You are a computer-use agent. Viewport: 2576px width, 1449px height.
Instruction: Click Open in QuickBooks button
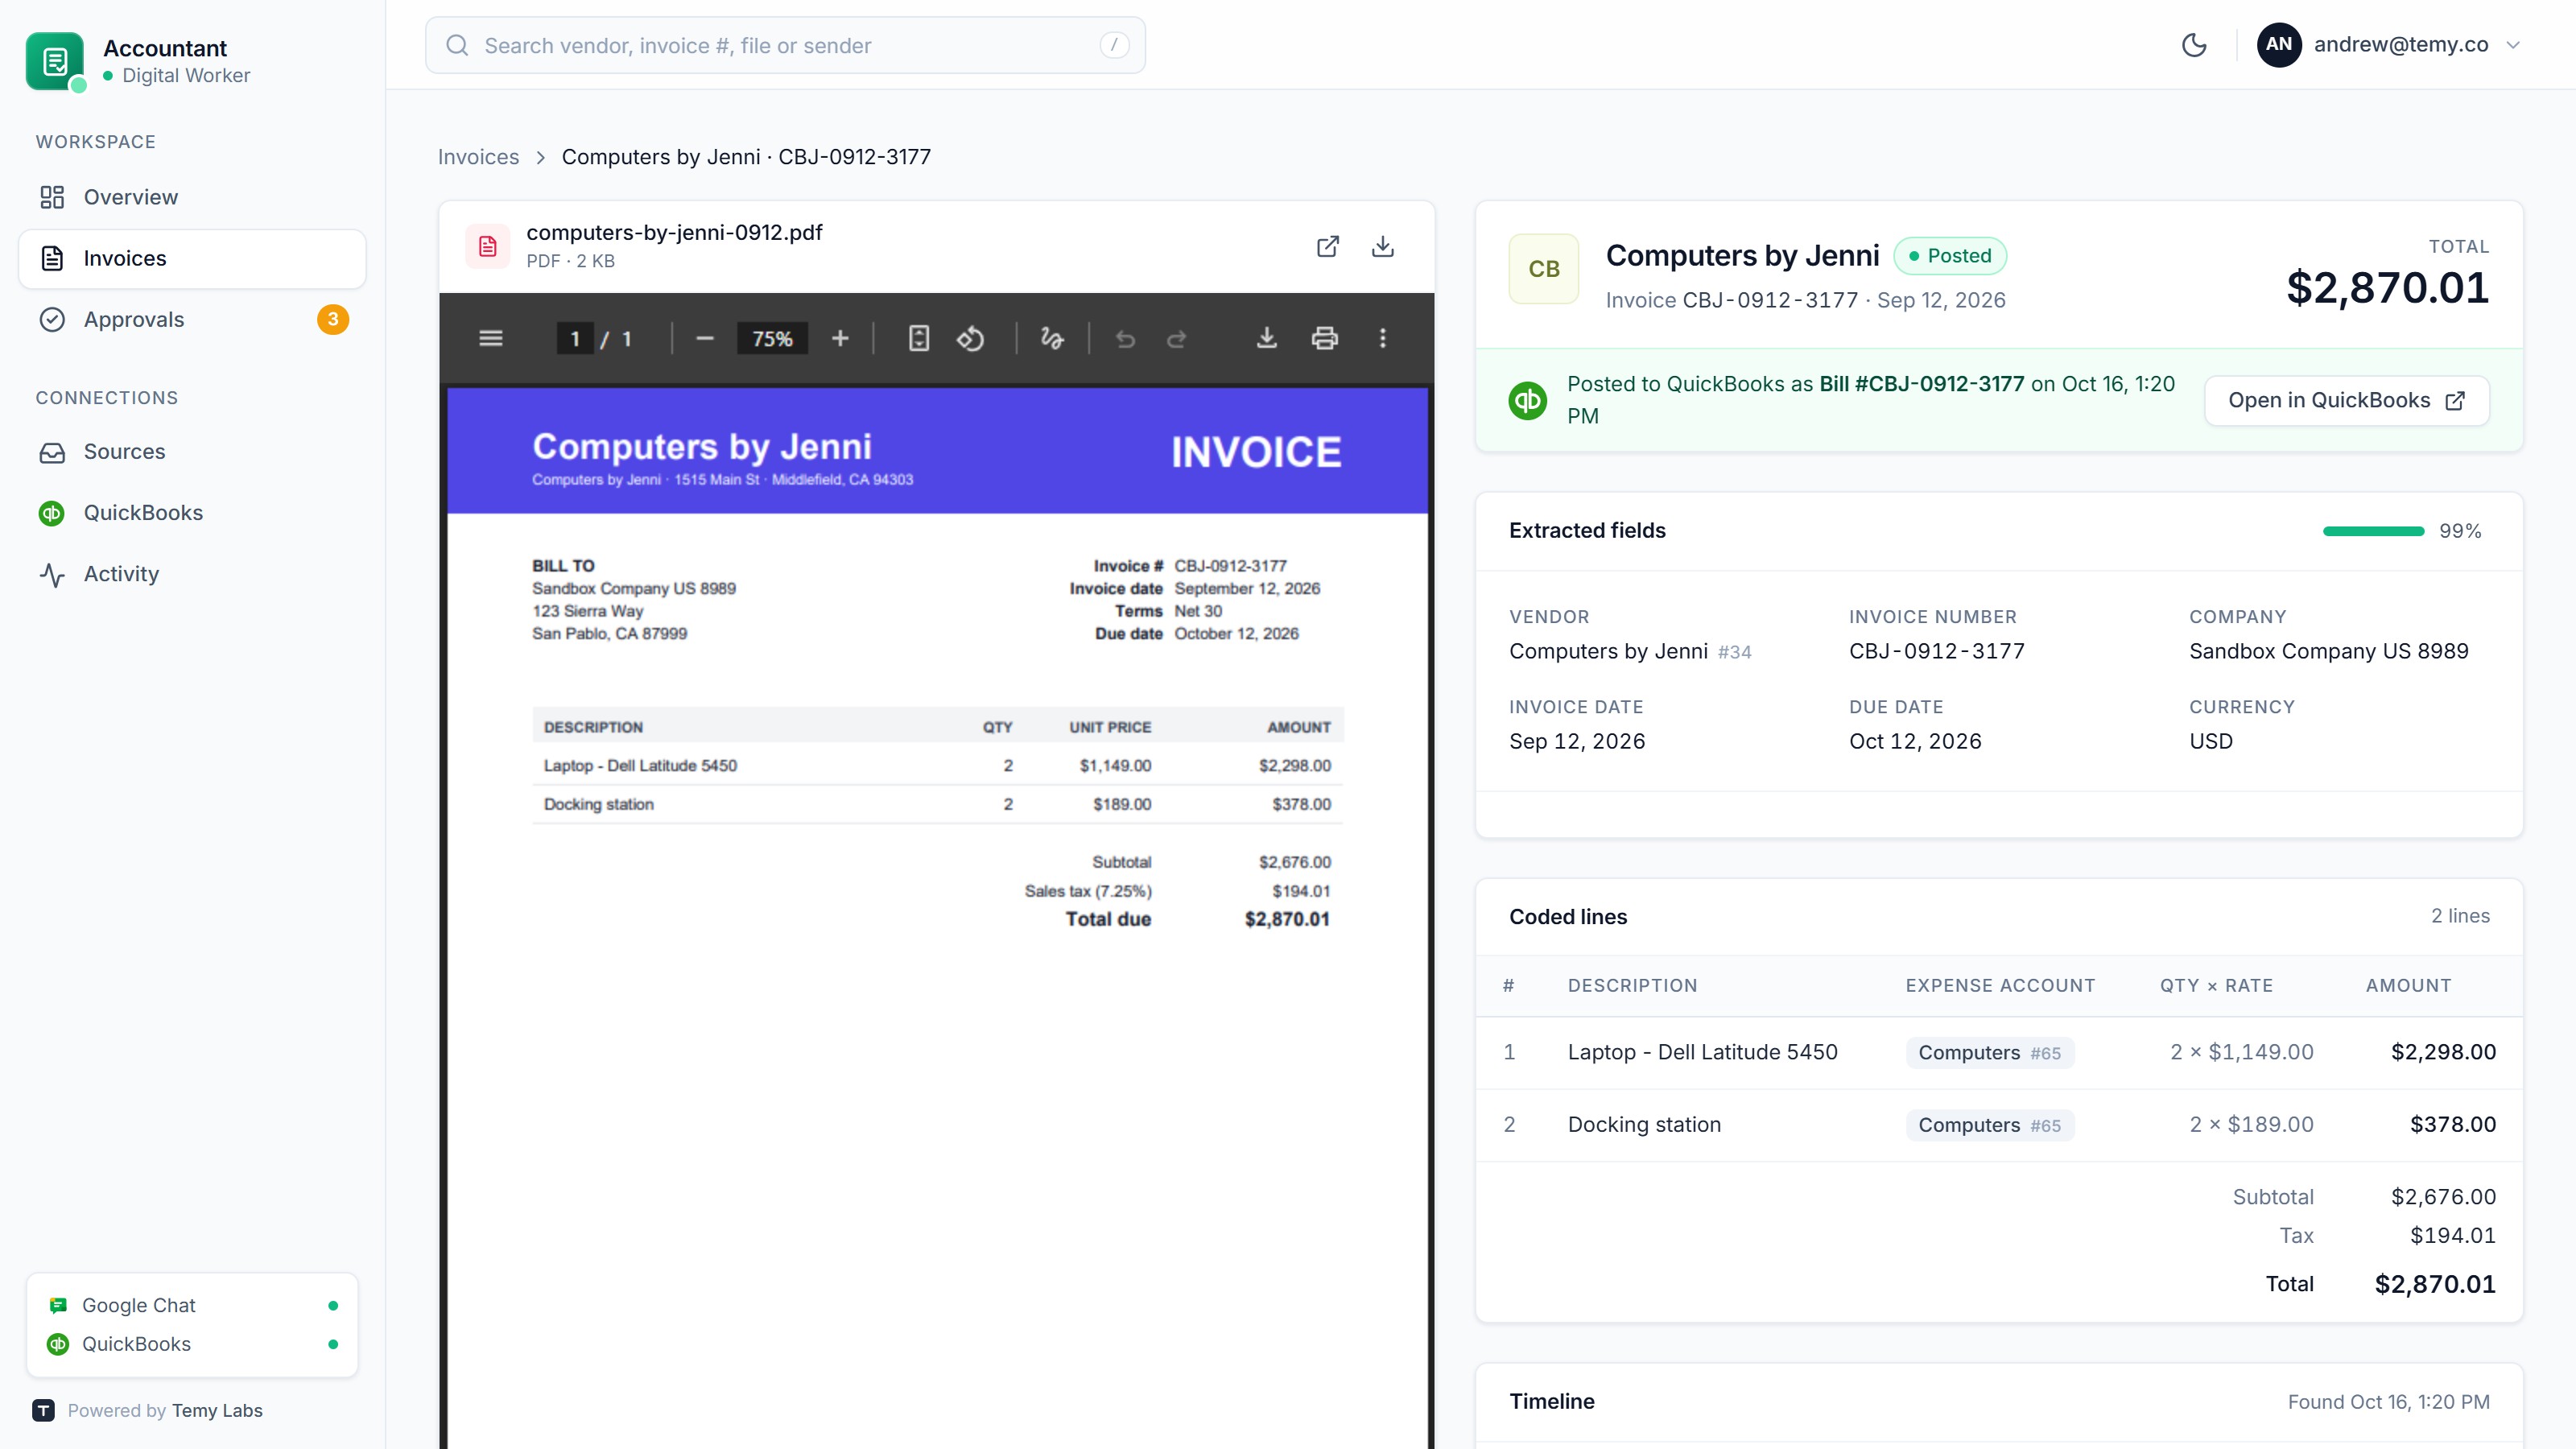pos(2346,401)
